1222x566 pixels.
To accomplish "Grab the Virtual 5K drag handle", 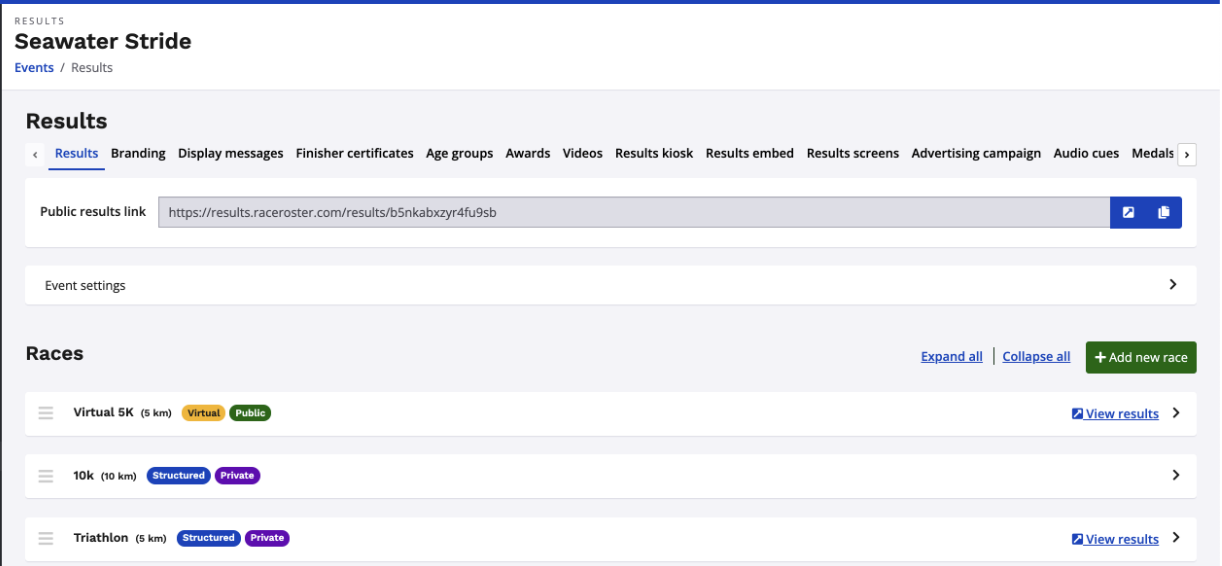I will [46, 413].
